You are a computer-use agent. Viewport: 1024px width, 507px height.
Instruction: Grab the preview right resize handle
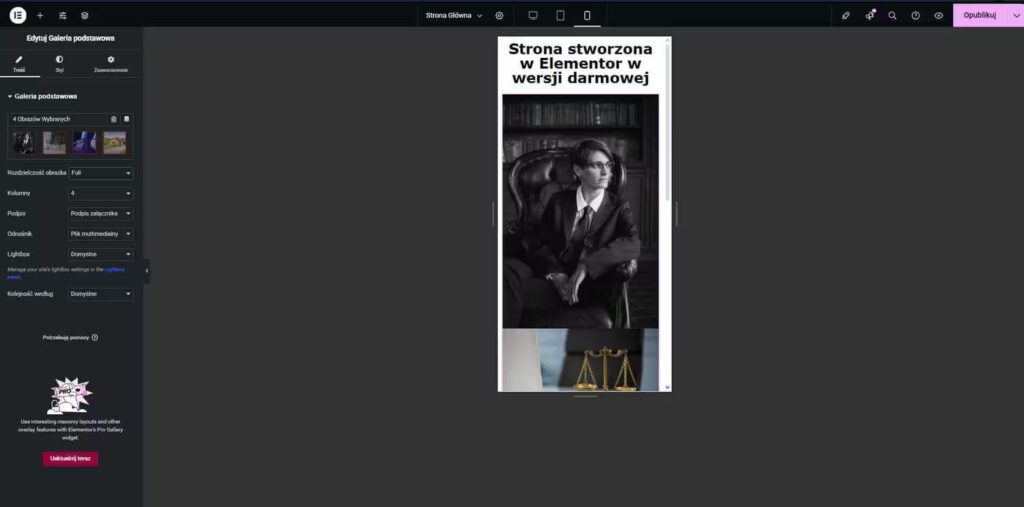(677, 214)
